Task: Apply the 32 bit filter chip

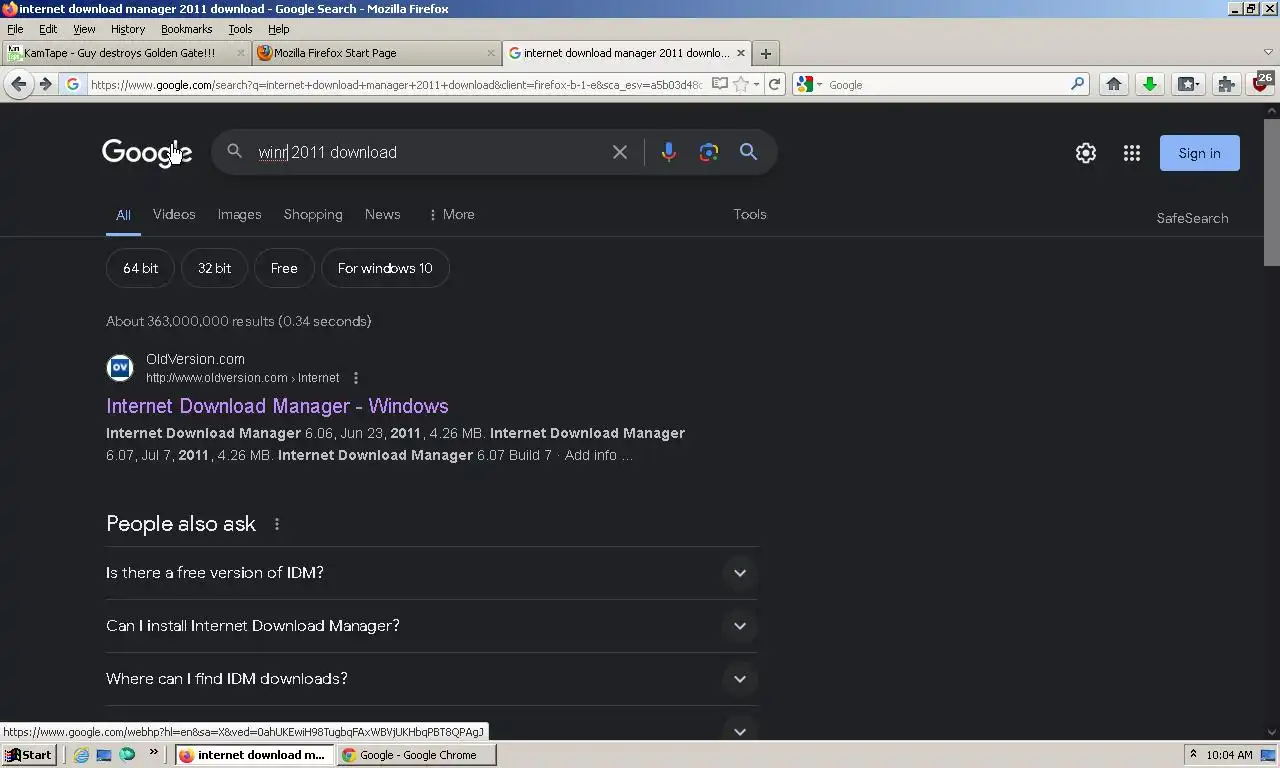Action: pyautogui.click(x=214, y=268)
